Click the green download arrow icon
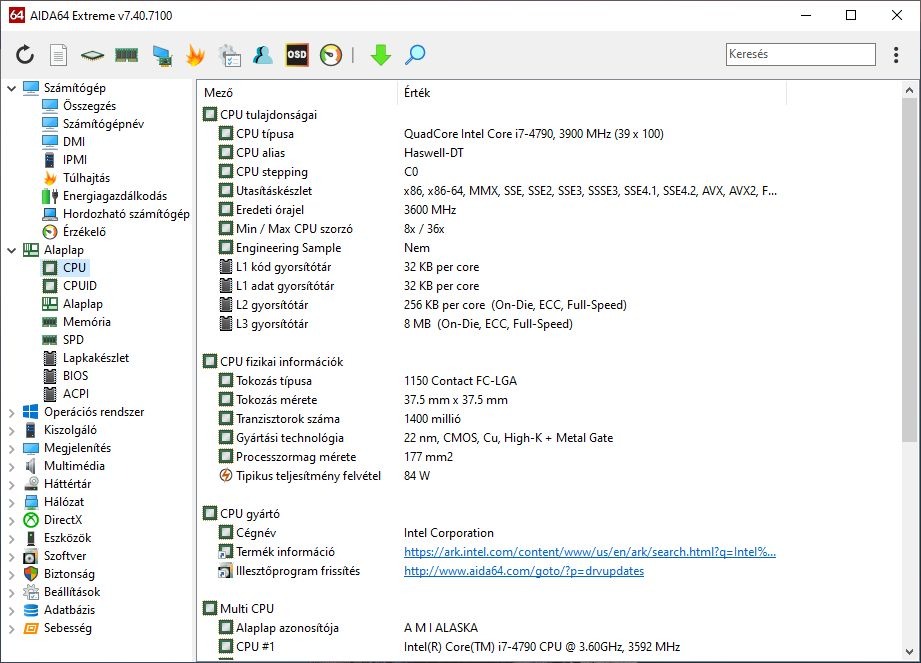Image resolution: width=921 pixels, height=663 pixels. pos(380,55)
